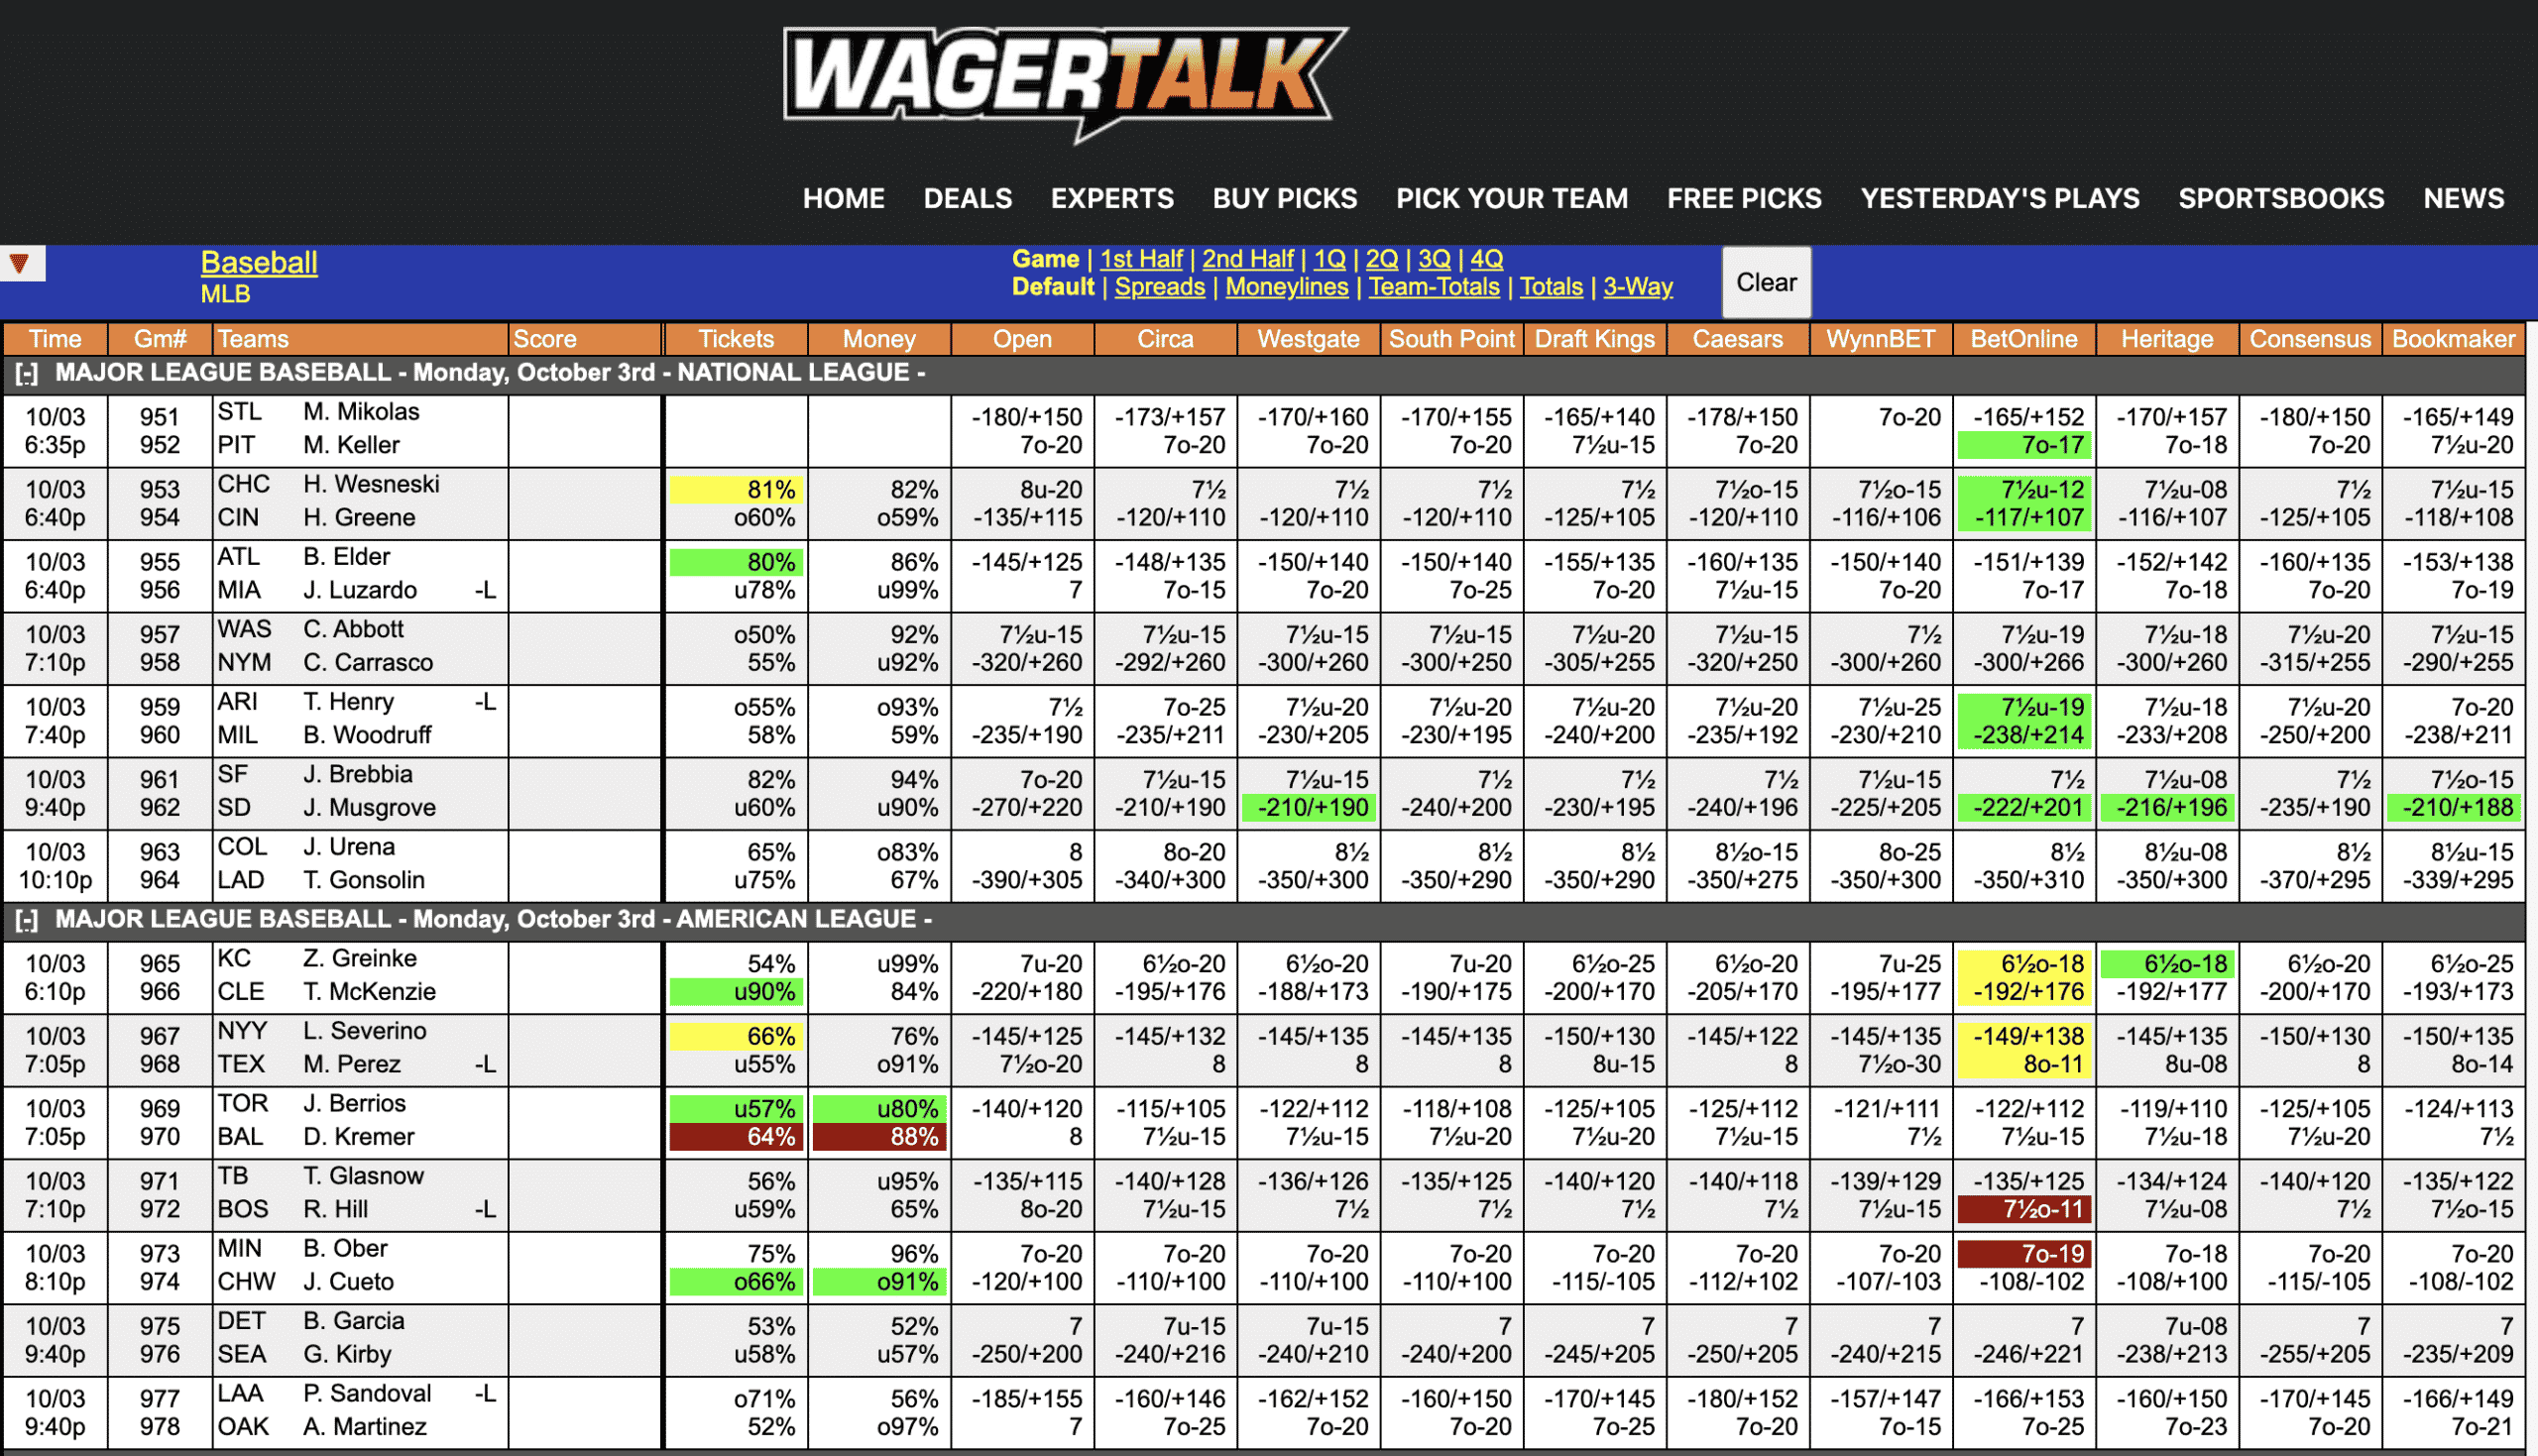
Task: Click the Caesars column header
Action: coord(1737,339)
